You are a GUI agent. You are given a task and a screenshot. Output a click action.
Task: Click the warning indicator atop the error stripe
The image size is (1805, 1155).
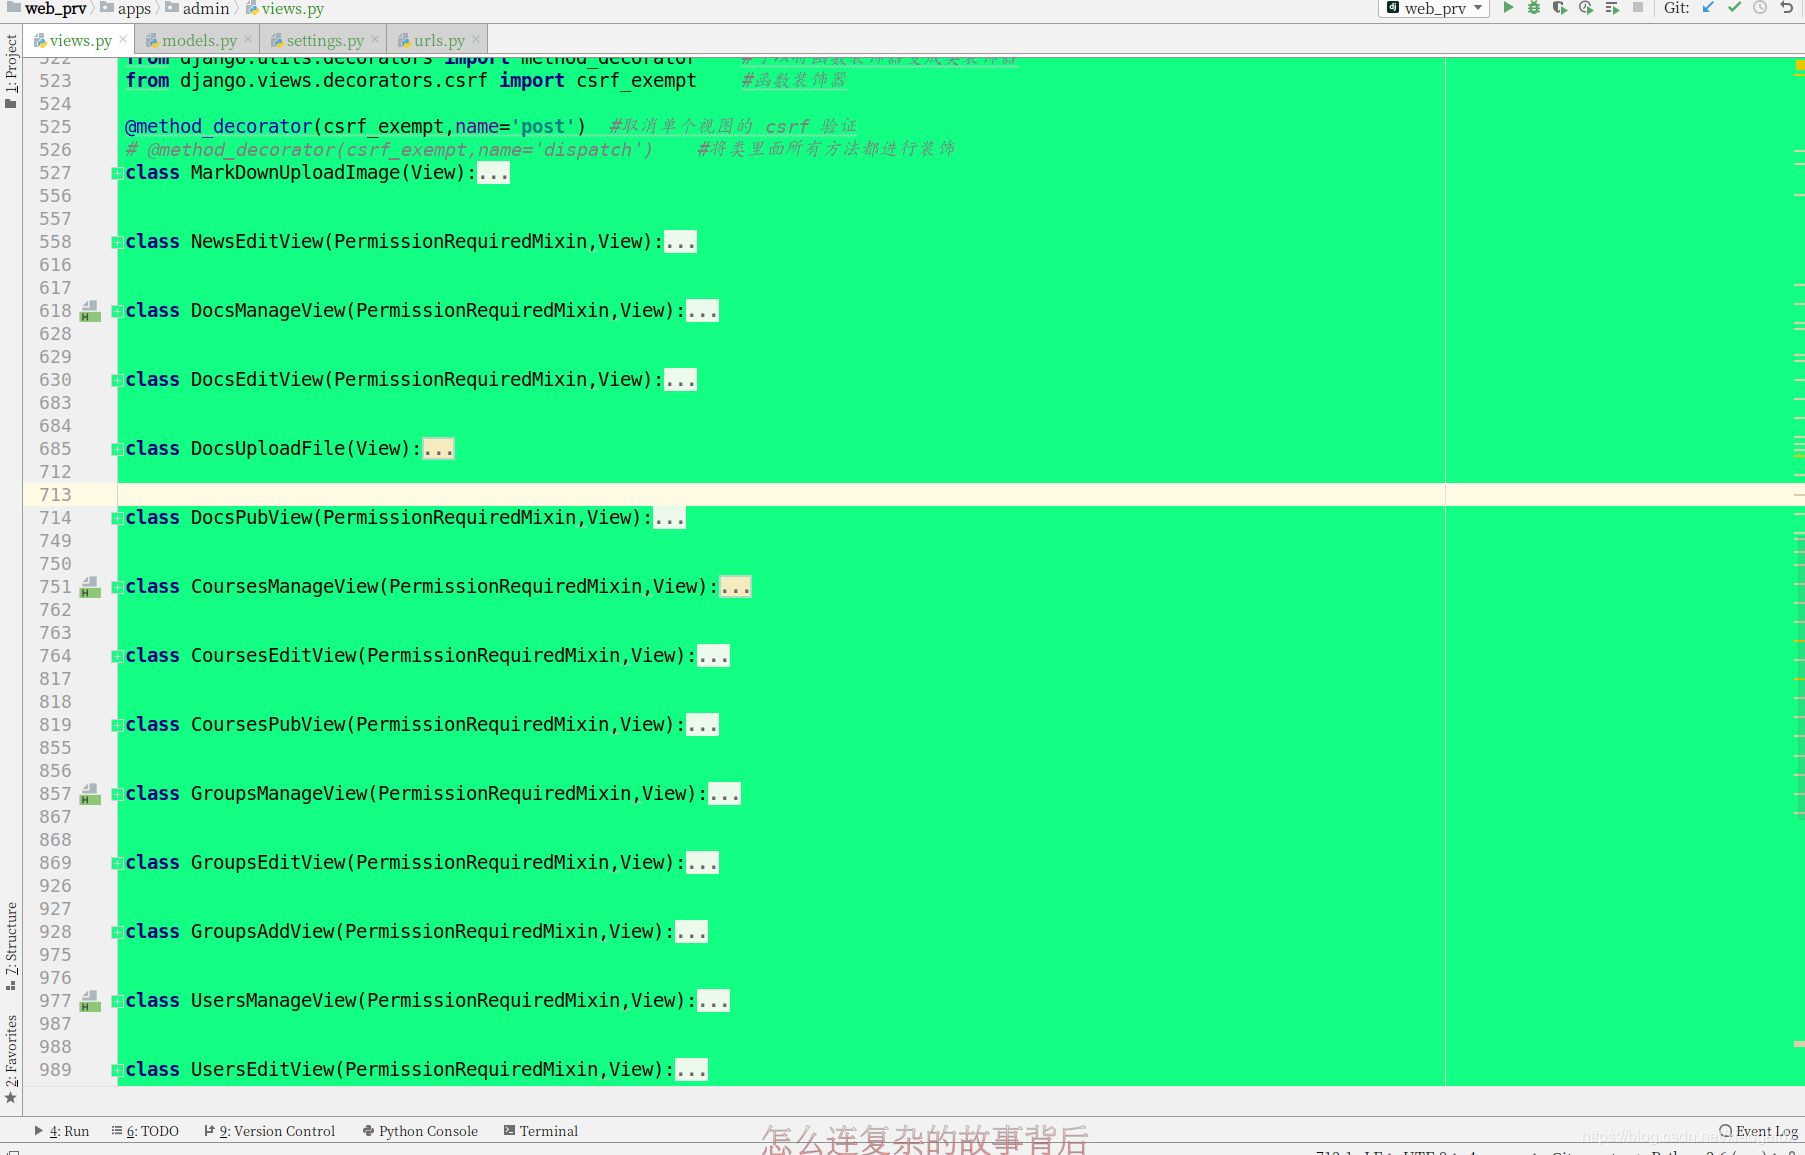point(1799,65)
